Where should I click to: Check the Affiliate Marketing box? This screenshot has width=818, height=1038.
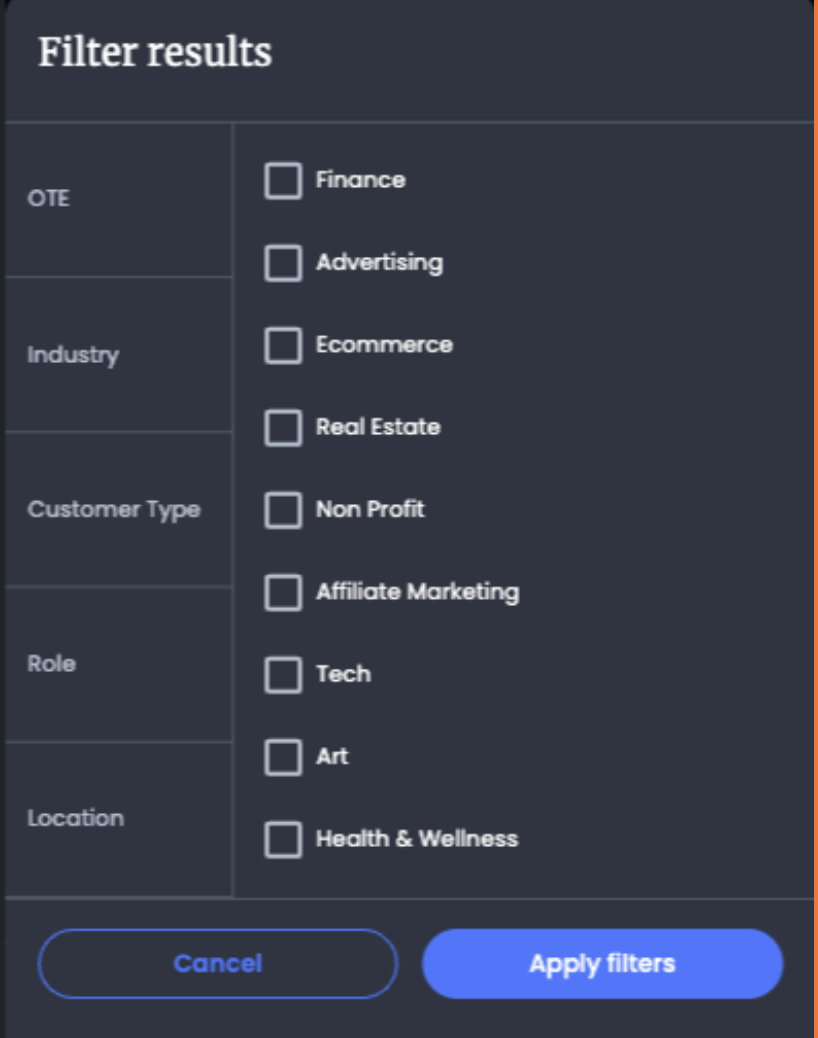click(x=283, y=592)
